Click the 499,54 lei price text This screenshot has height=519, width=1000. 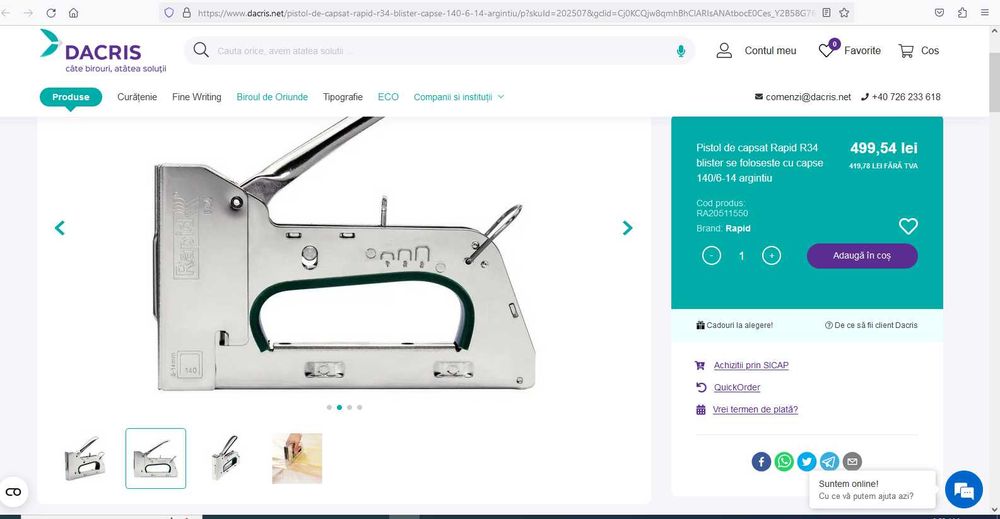point(883,148)
